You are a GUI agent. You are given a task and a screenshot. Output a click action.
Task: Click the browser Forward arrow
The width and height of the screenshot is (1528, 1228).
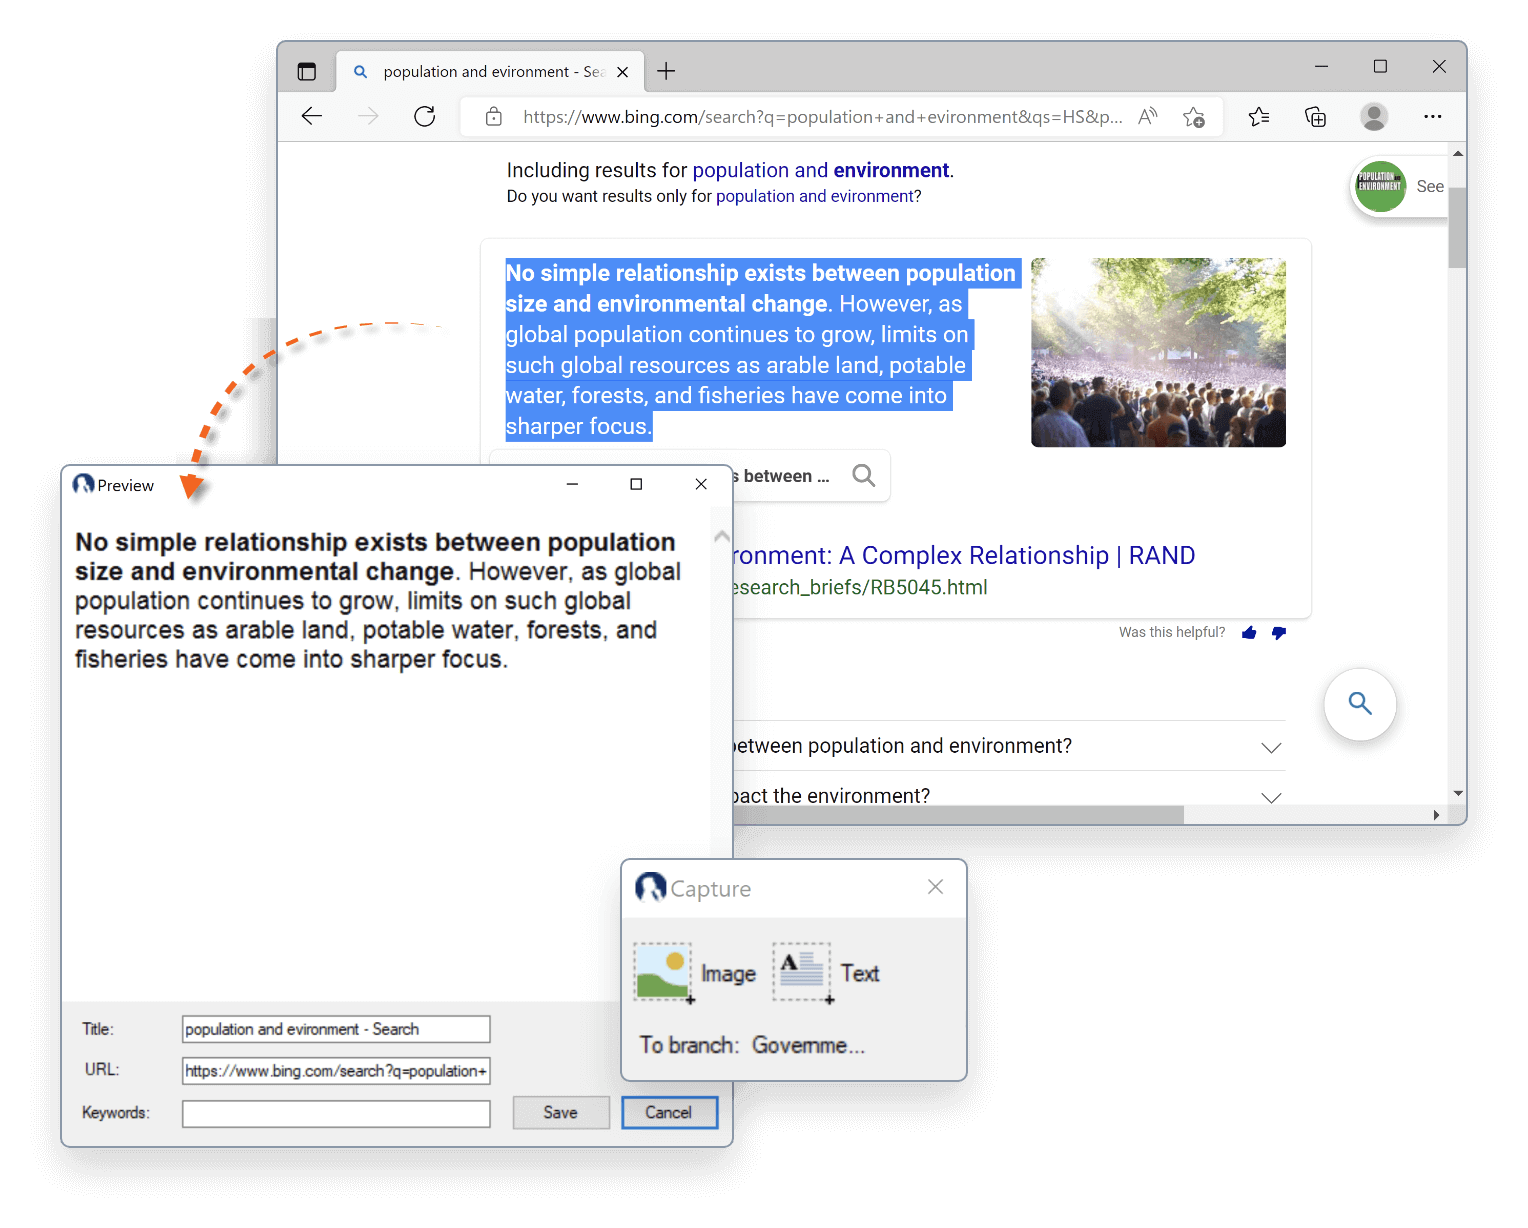click(x=368, y=116)
